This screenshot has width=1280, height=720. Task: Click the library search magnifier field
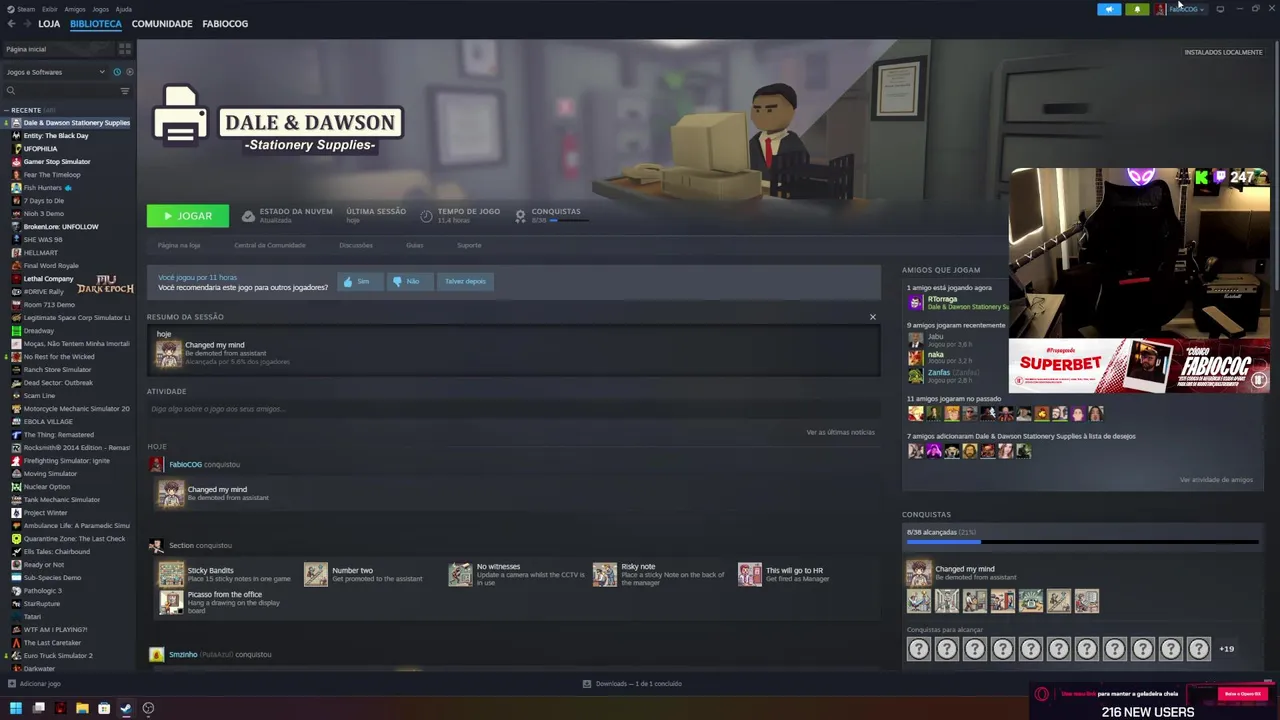60,91
